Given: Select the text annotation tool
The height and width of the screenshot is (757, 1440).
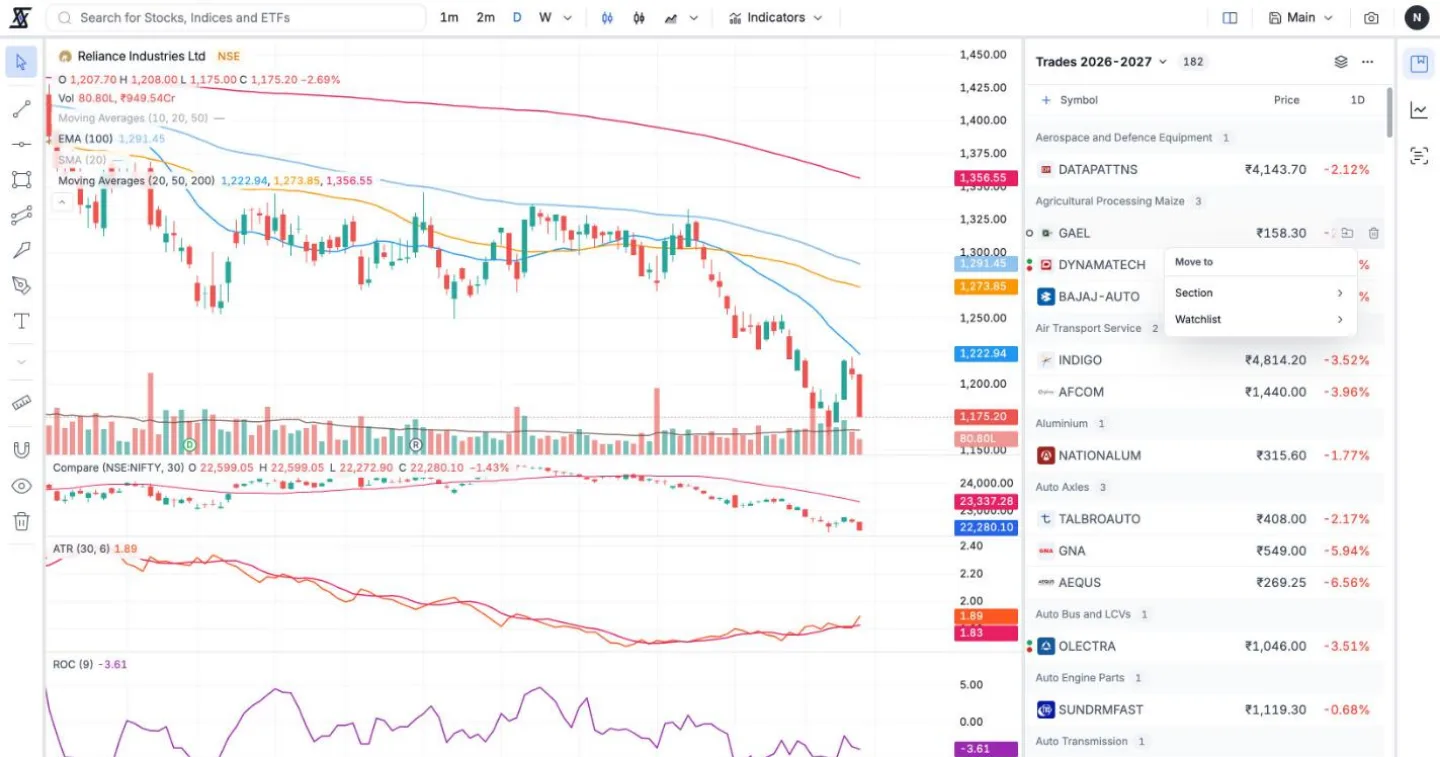Looking at the screenshot, I should [x=21, y=321].
